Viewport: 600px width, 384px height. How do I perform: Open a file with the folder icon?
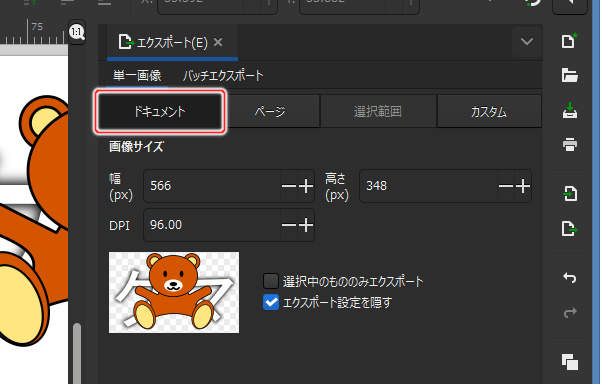(569, 75)
